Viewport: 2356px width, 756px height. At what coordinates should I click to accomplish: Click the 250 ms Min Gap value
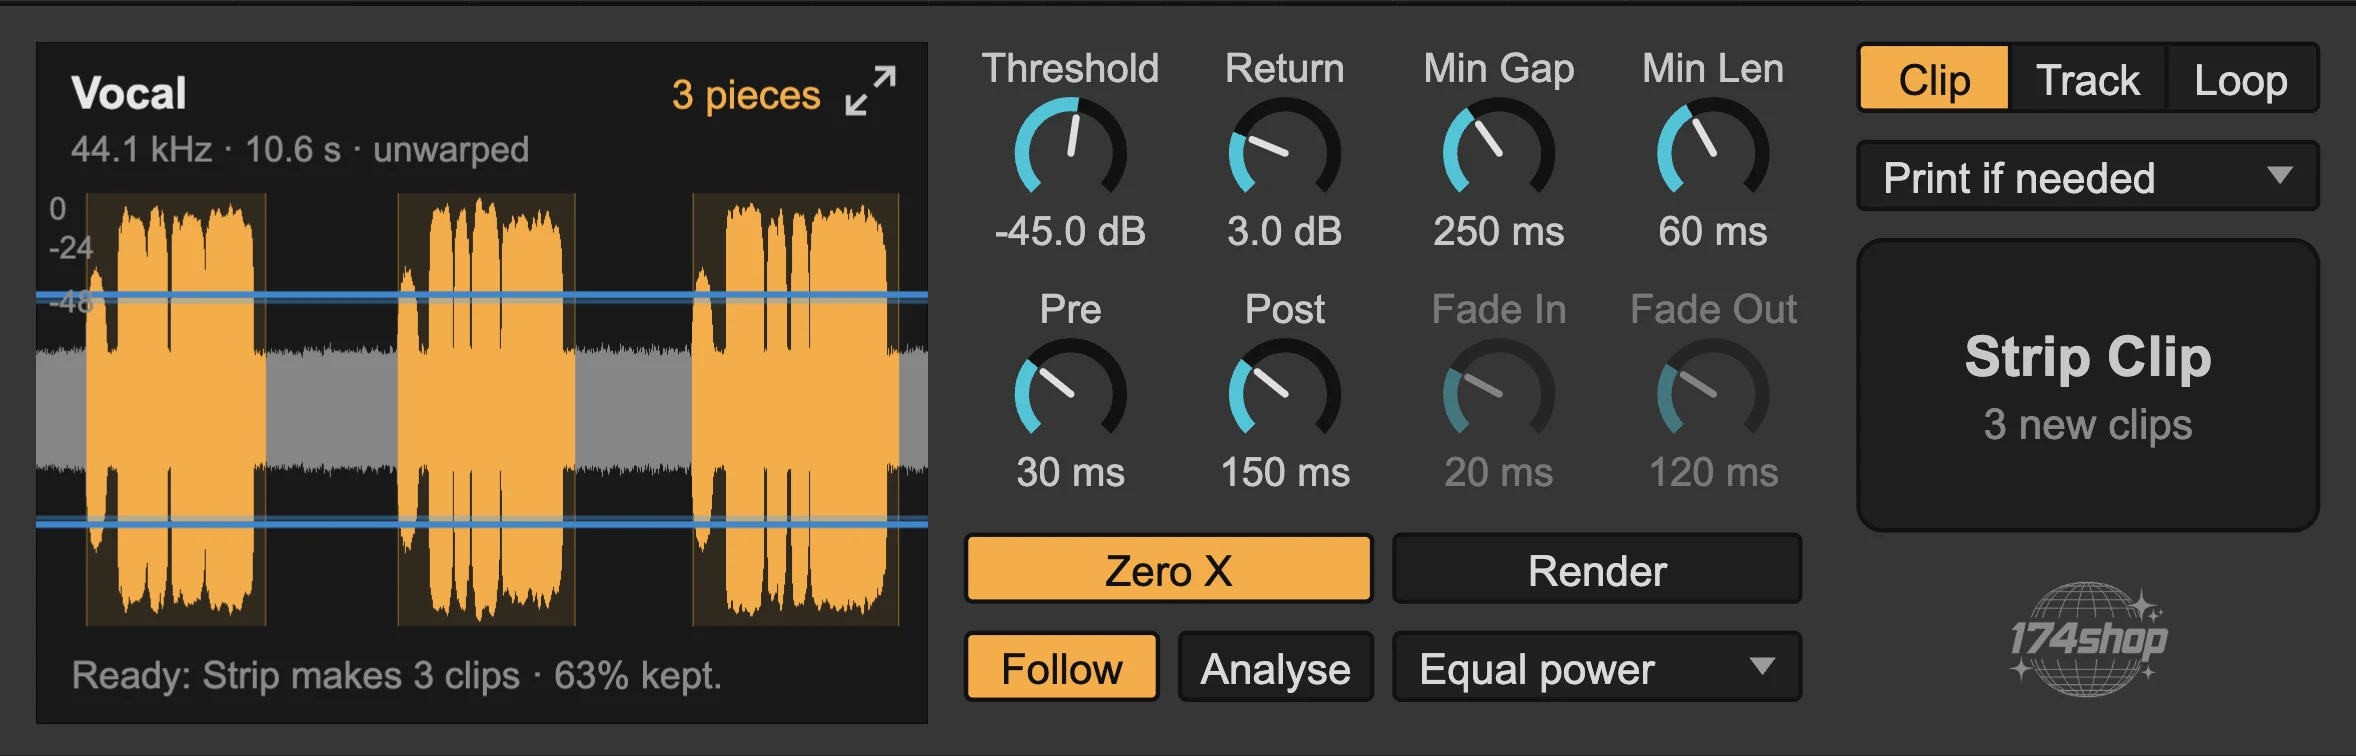1499,231
